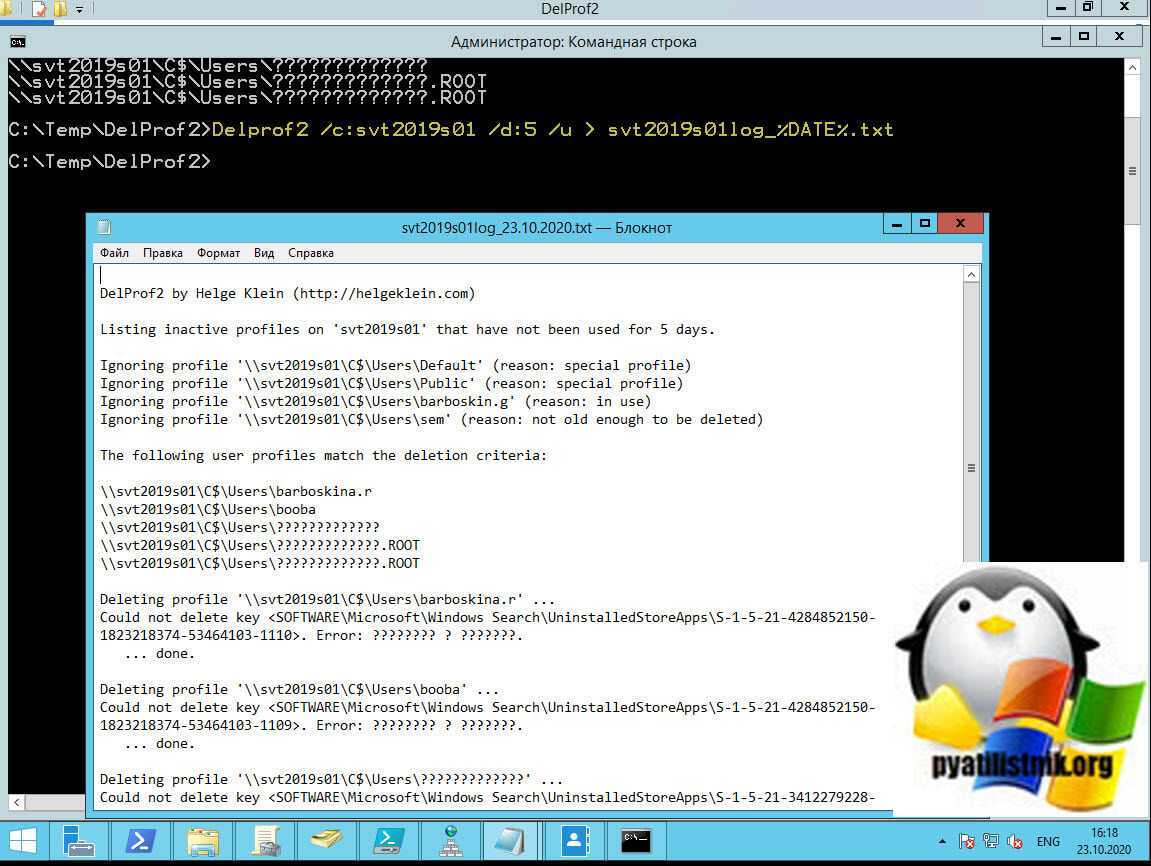Click Command Prompt's scrollbar up arrow
This screenshot has height=866, width=1151.
1132,67
